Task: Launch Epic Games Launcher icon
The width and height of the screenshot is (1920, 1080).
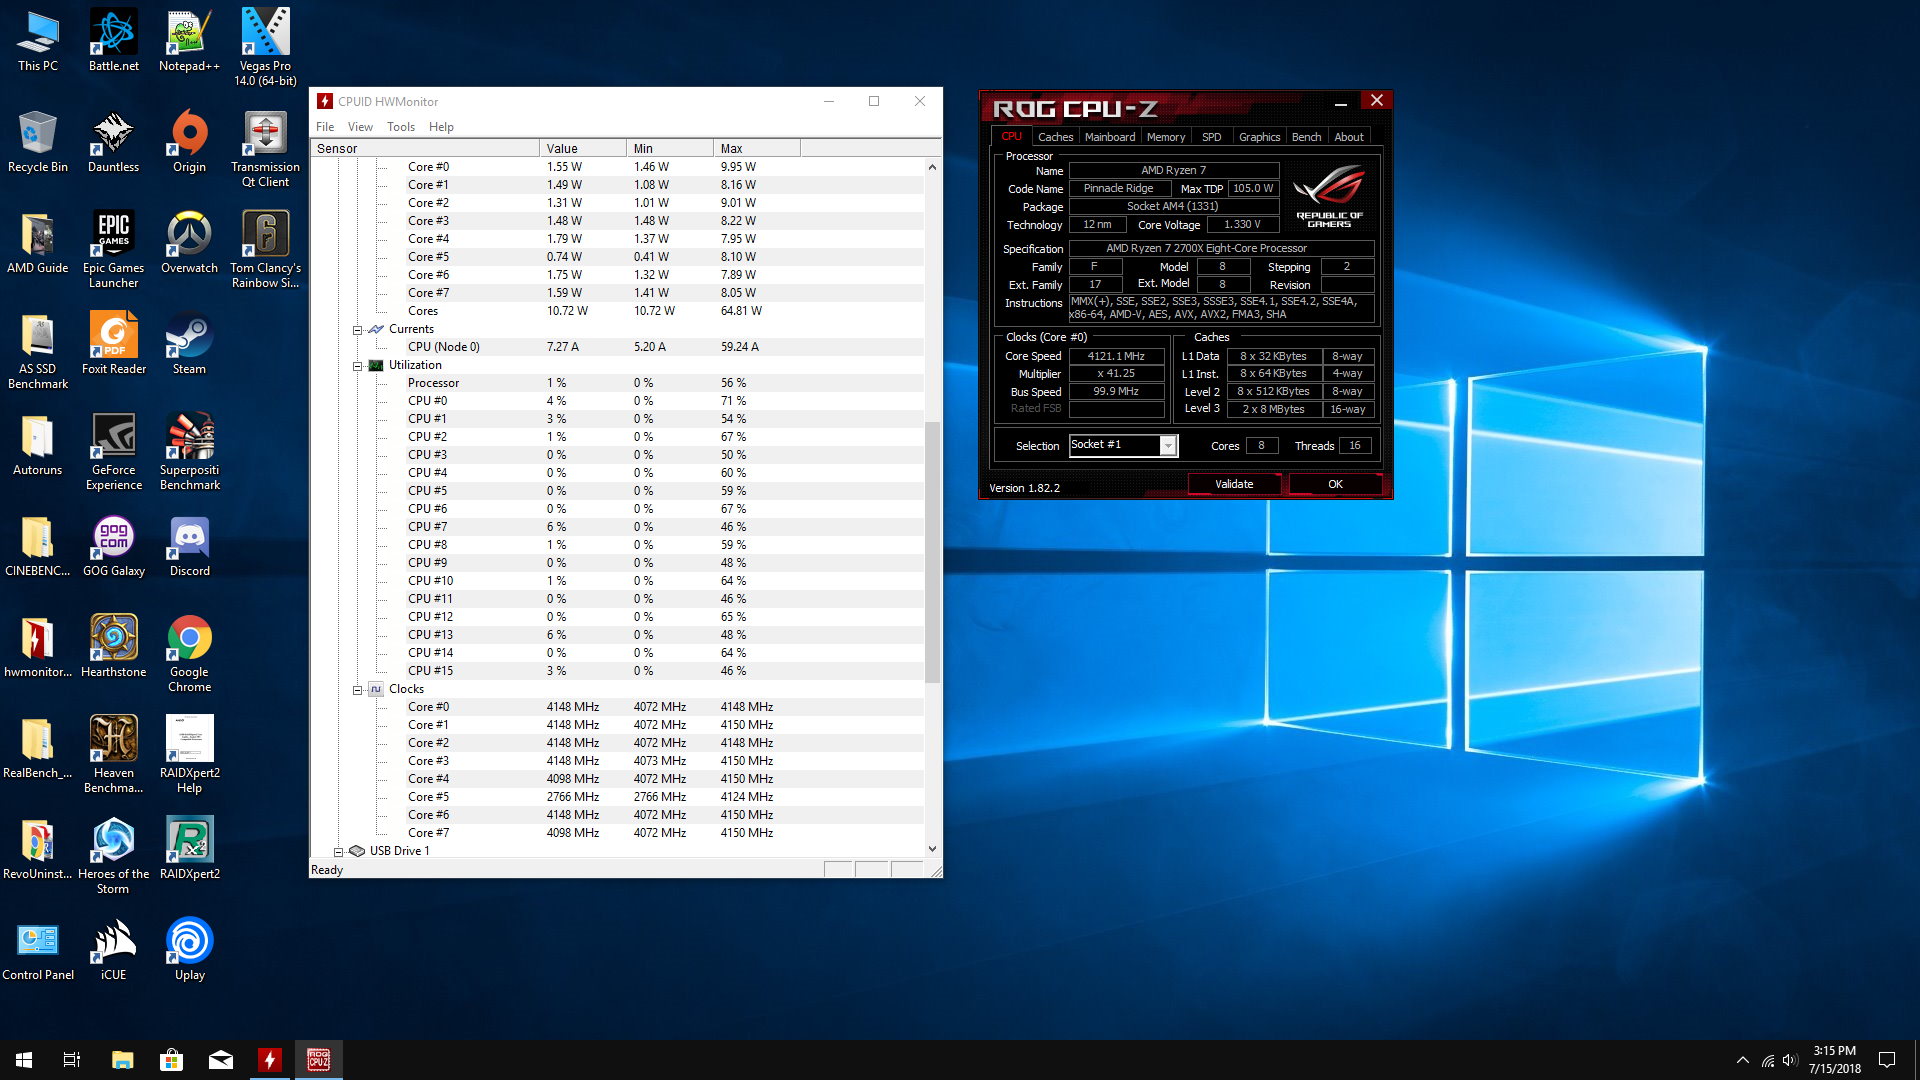Action: coord(114,249)
